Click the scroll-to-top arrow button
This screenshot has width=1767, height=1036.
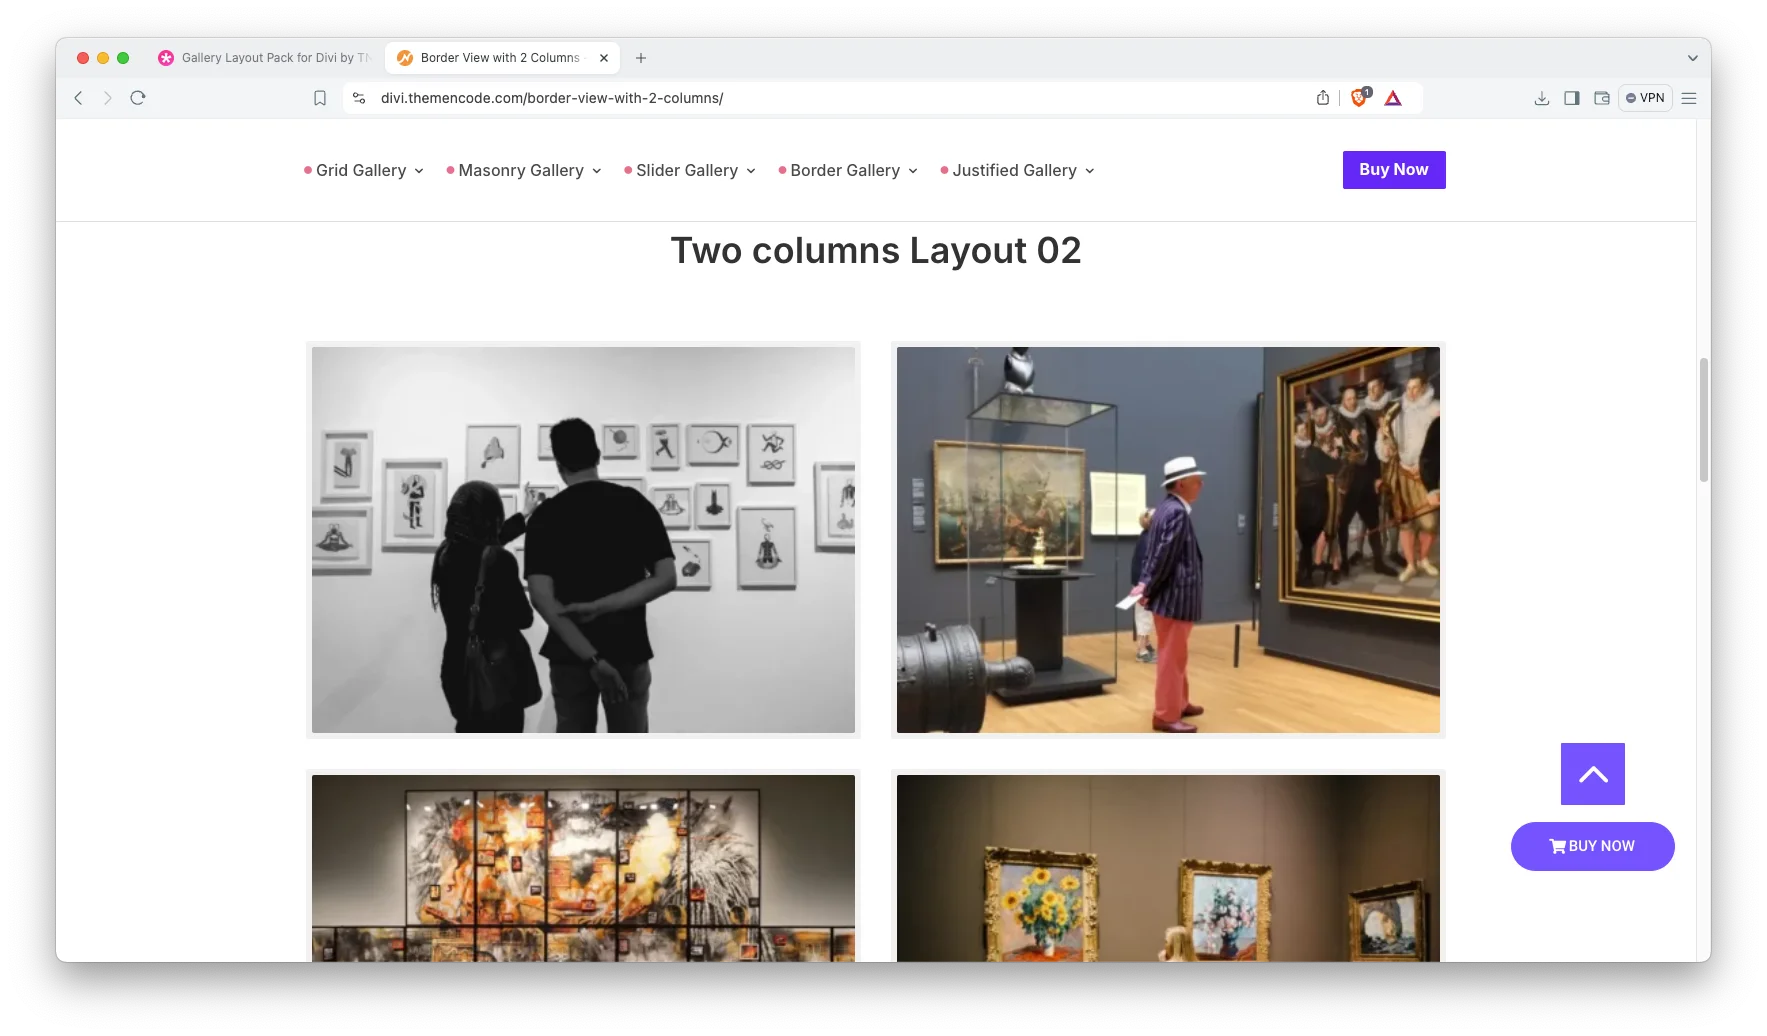tap(1592, 774)
